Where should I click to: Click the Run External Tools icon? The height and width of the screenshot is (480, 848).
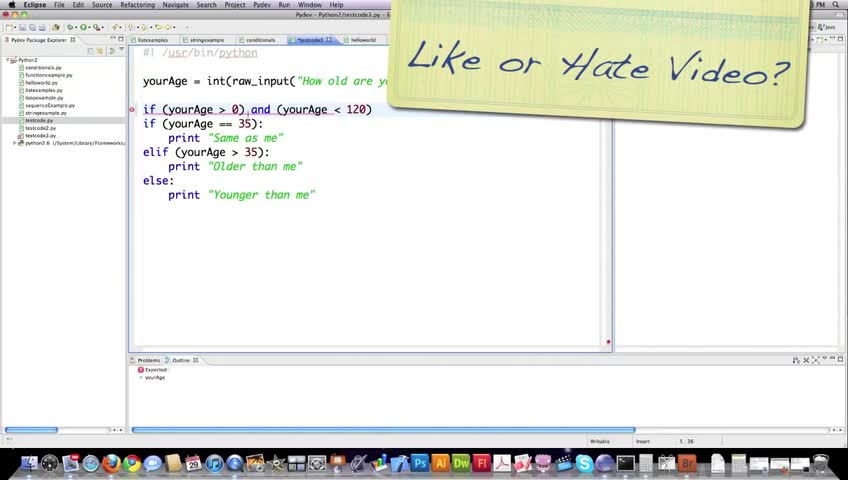[x=96, y=27]
